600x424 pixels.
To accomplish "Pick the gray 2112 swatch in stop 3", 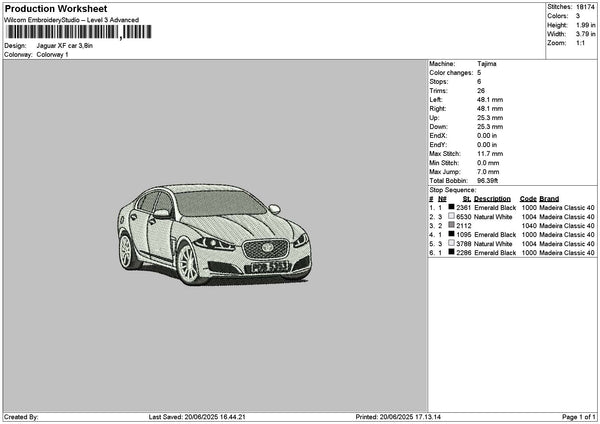I will (x=452, y=226).
